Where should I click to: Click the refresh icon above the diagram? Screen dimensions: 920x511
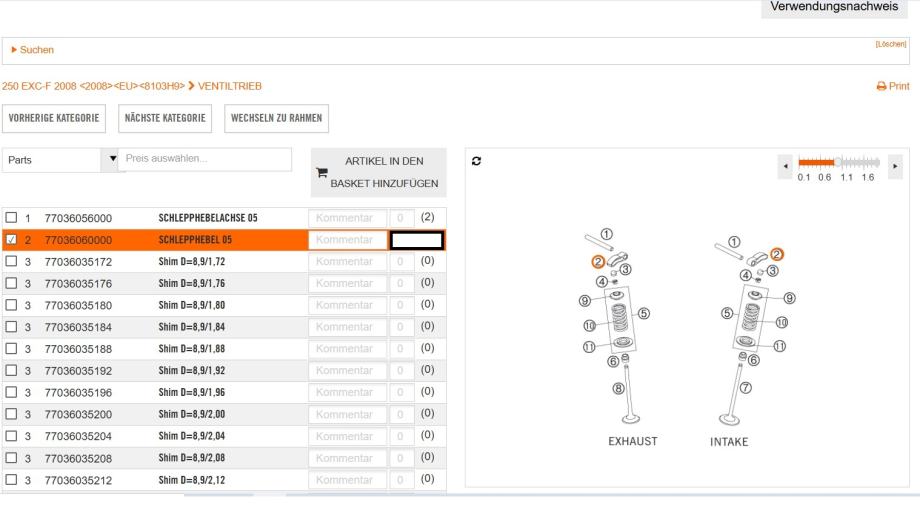point(478,161)
